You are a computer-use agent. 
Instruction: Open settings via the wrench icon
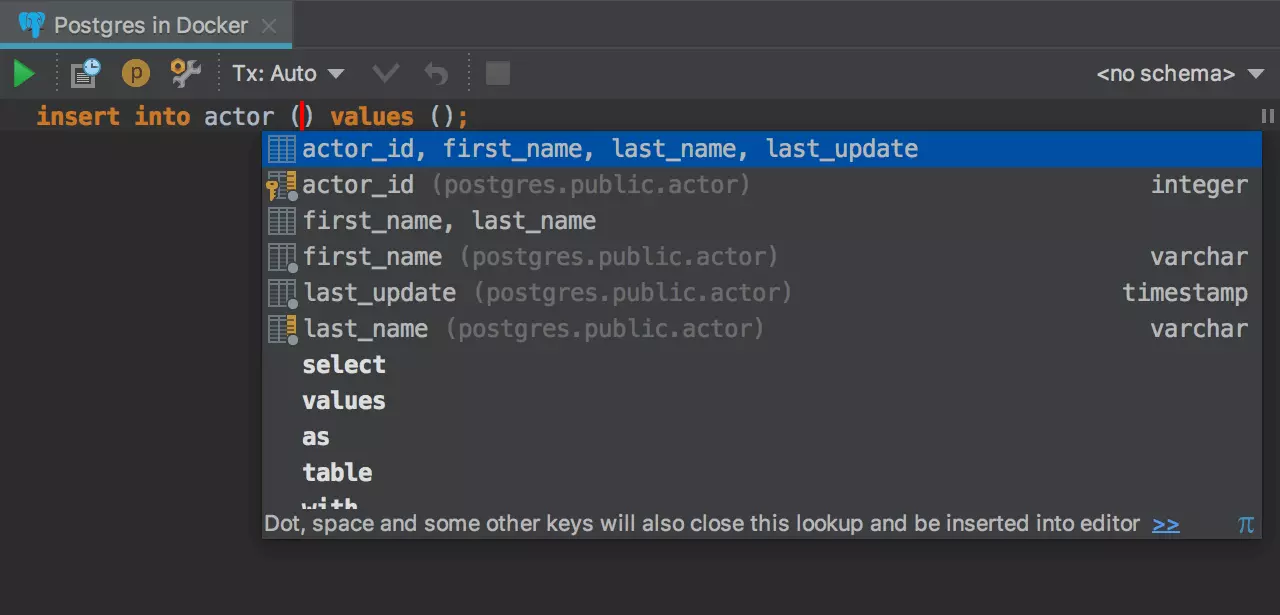(x=185, y=73)
